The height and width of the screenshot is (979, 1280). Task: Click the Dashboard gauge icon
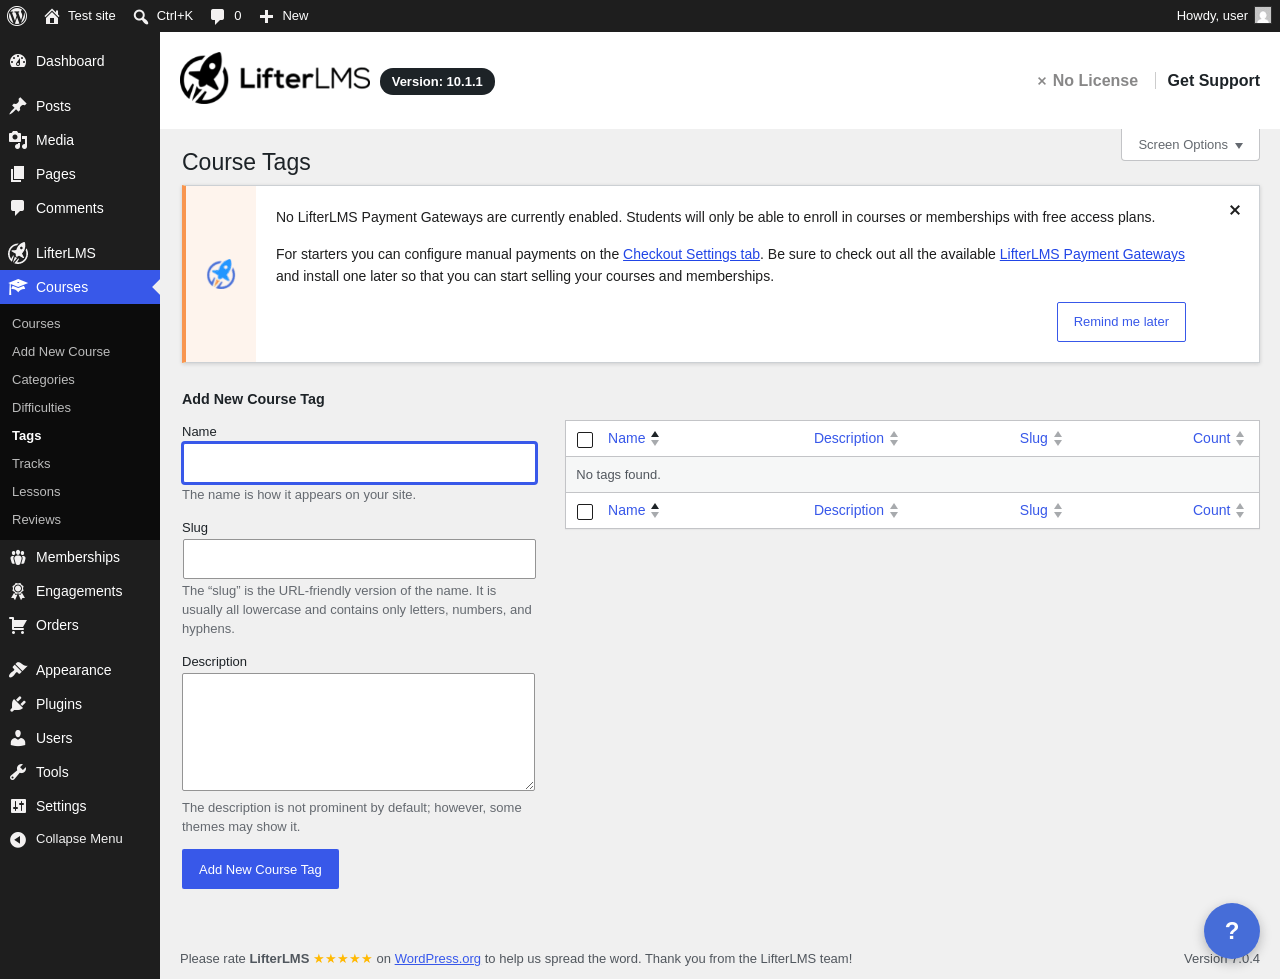coord(18,61)
